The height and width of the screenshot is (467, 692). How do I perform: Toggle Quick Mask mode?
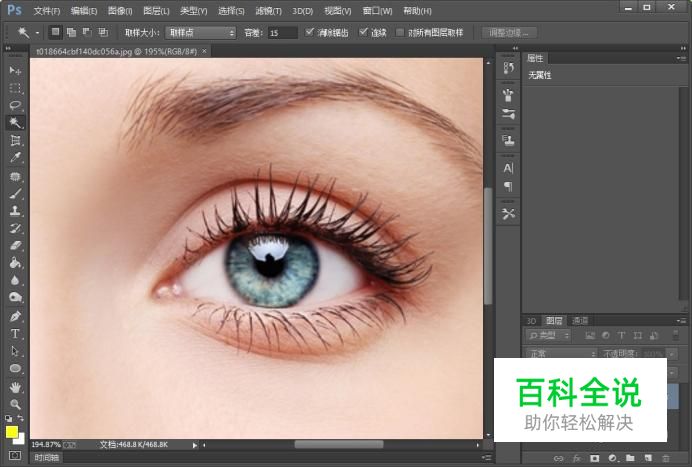click(15, 455)
